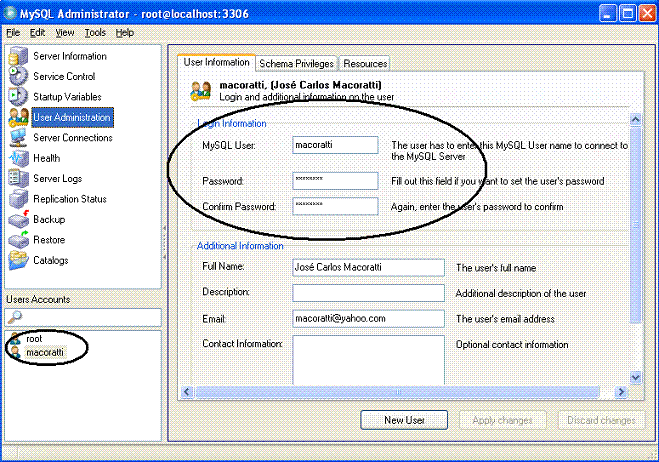The width and height of the screenshot is (659, 462).
Task: Click the New User button
Action: coord(404,420)
